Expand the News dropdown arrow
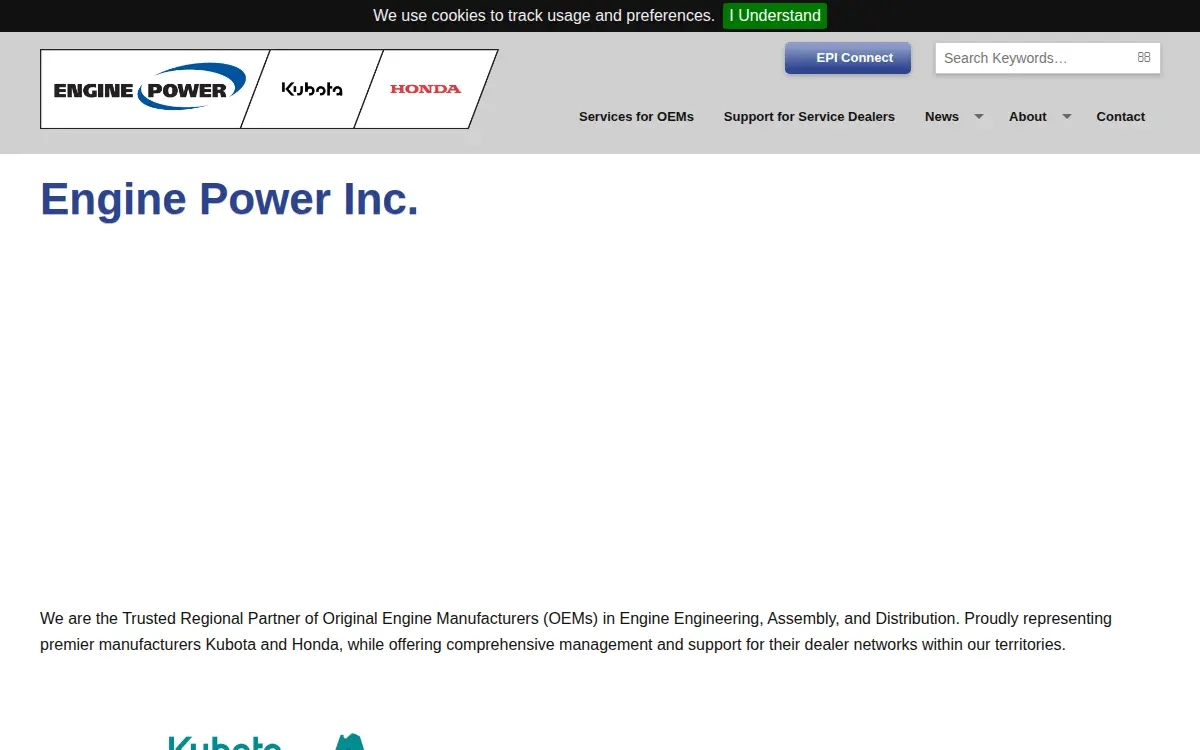1200x750 pixels. tap(979, 117)
